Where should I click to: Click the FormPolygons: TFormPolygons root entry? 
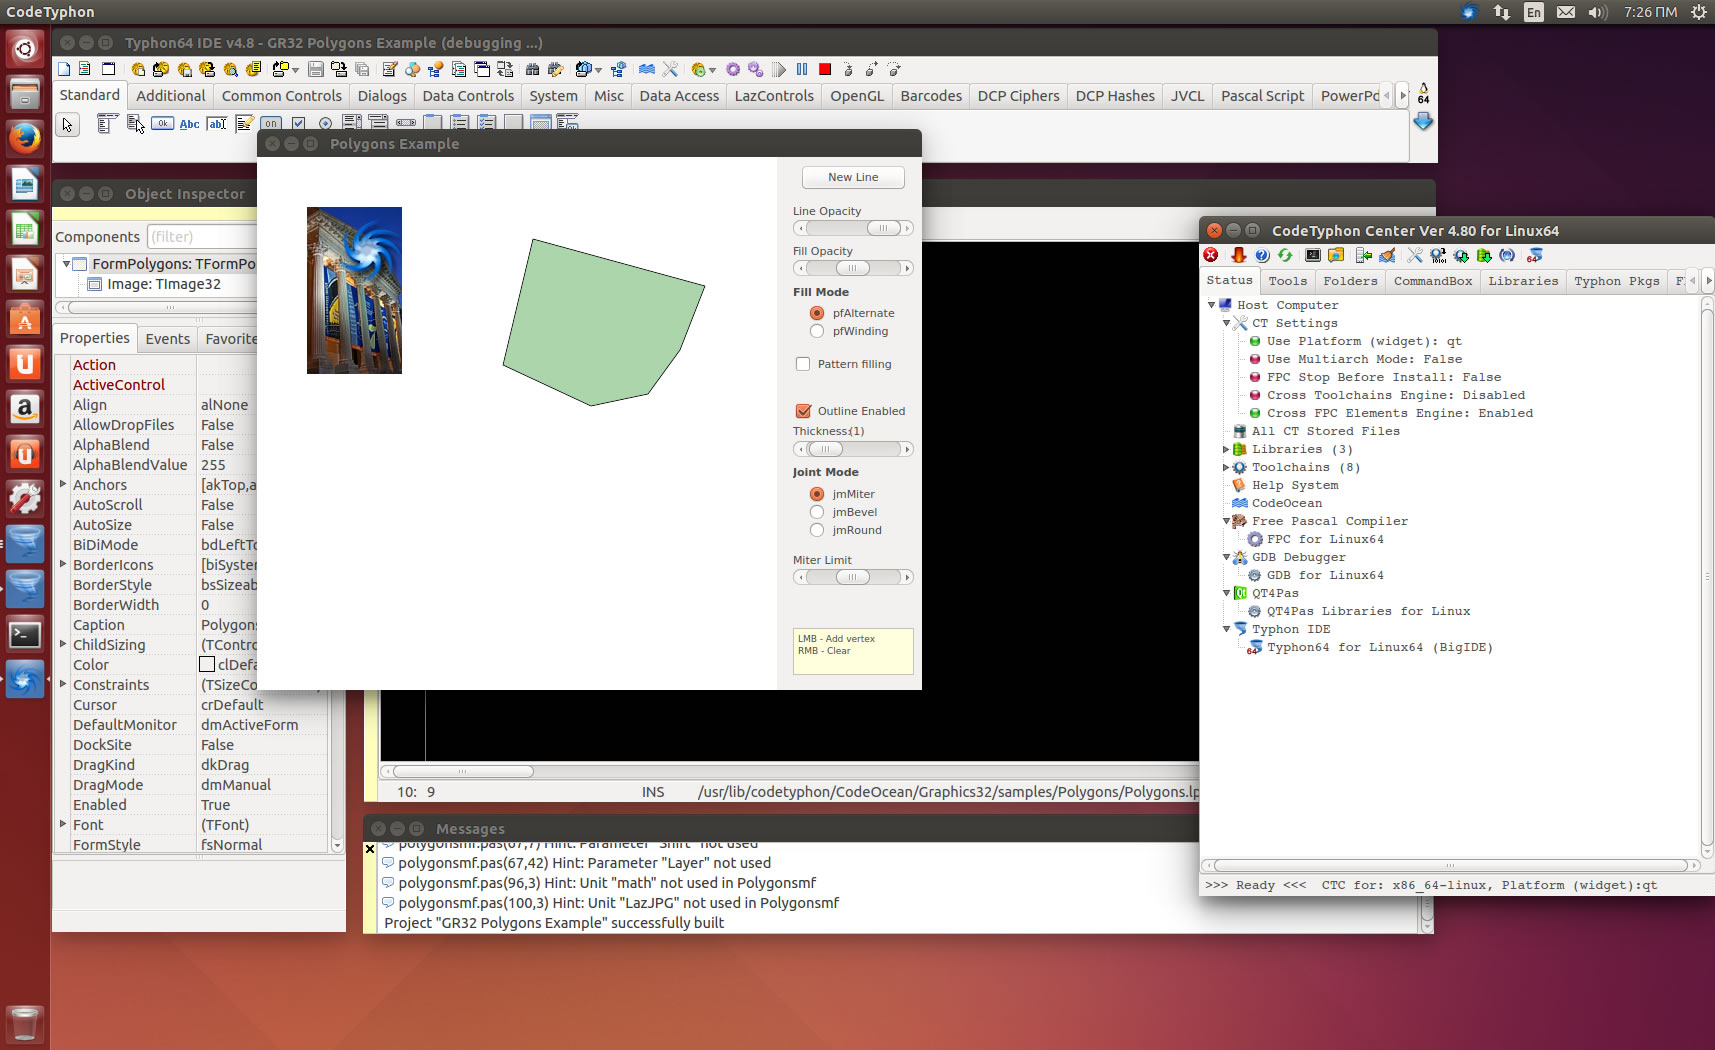coord(165,264)
